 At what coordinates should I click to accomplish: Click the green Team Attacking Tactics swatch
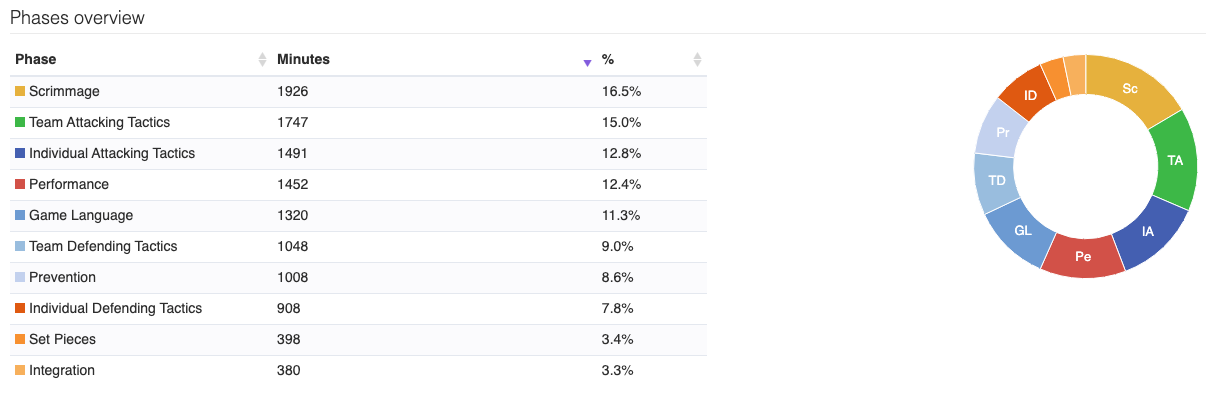pos(20,123)
